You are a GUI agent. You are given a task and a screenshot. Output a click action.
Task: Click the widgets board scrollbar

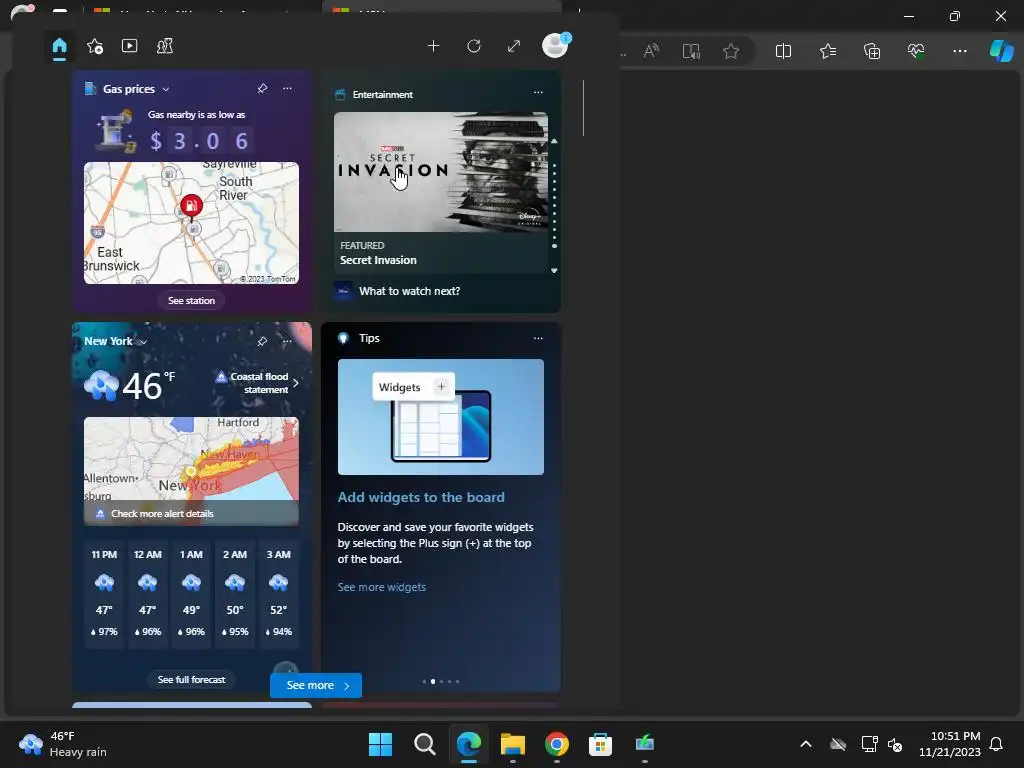point(583,108)
